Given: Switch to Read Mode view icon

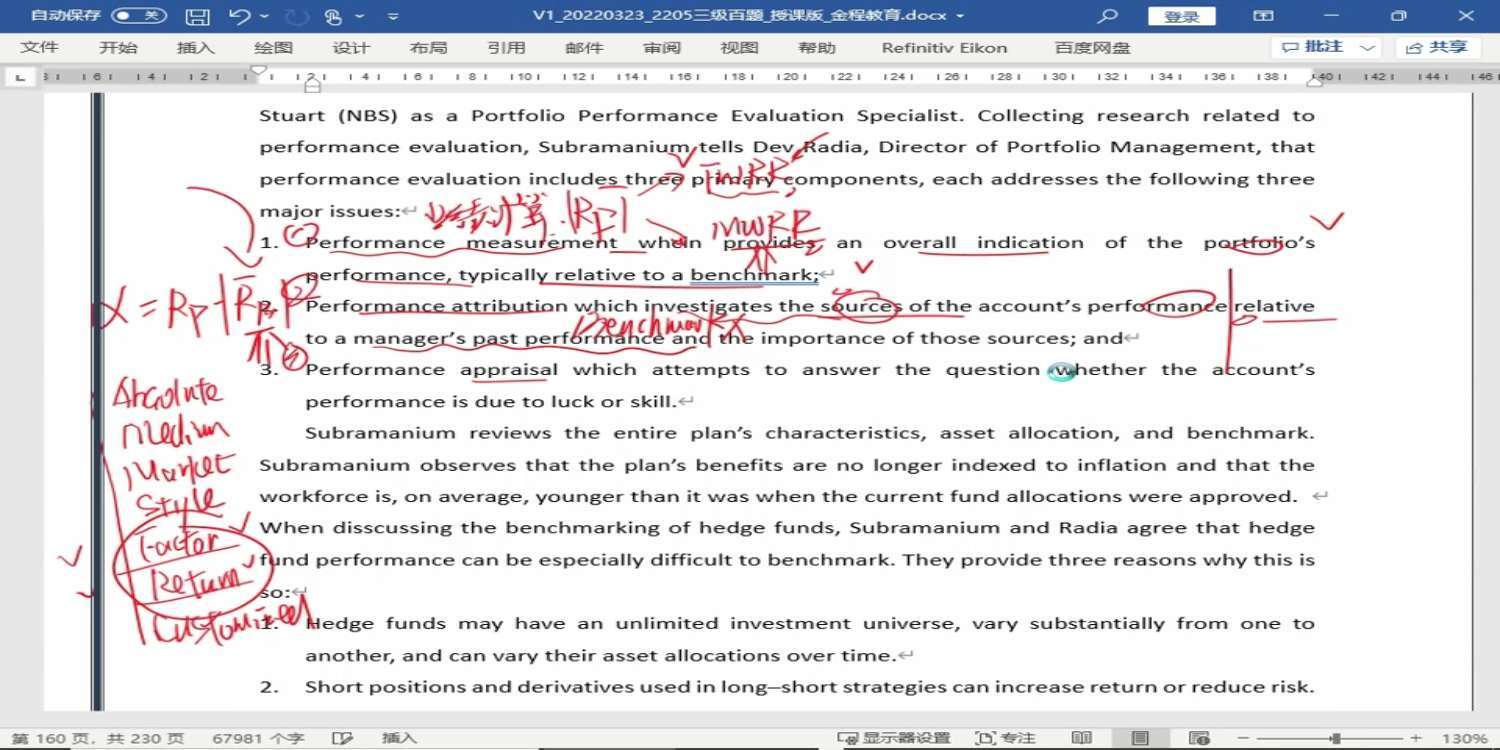Looking at the screenshot, I should pos(1081,738).
